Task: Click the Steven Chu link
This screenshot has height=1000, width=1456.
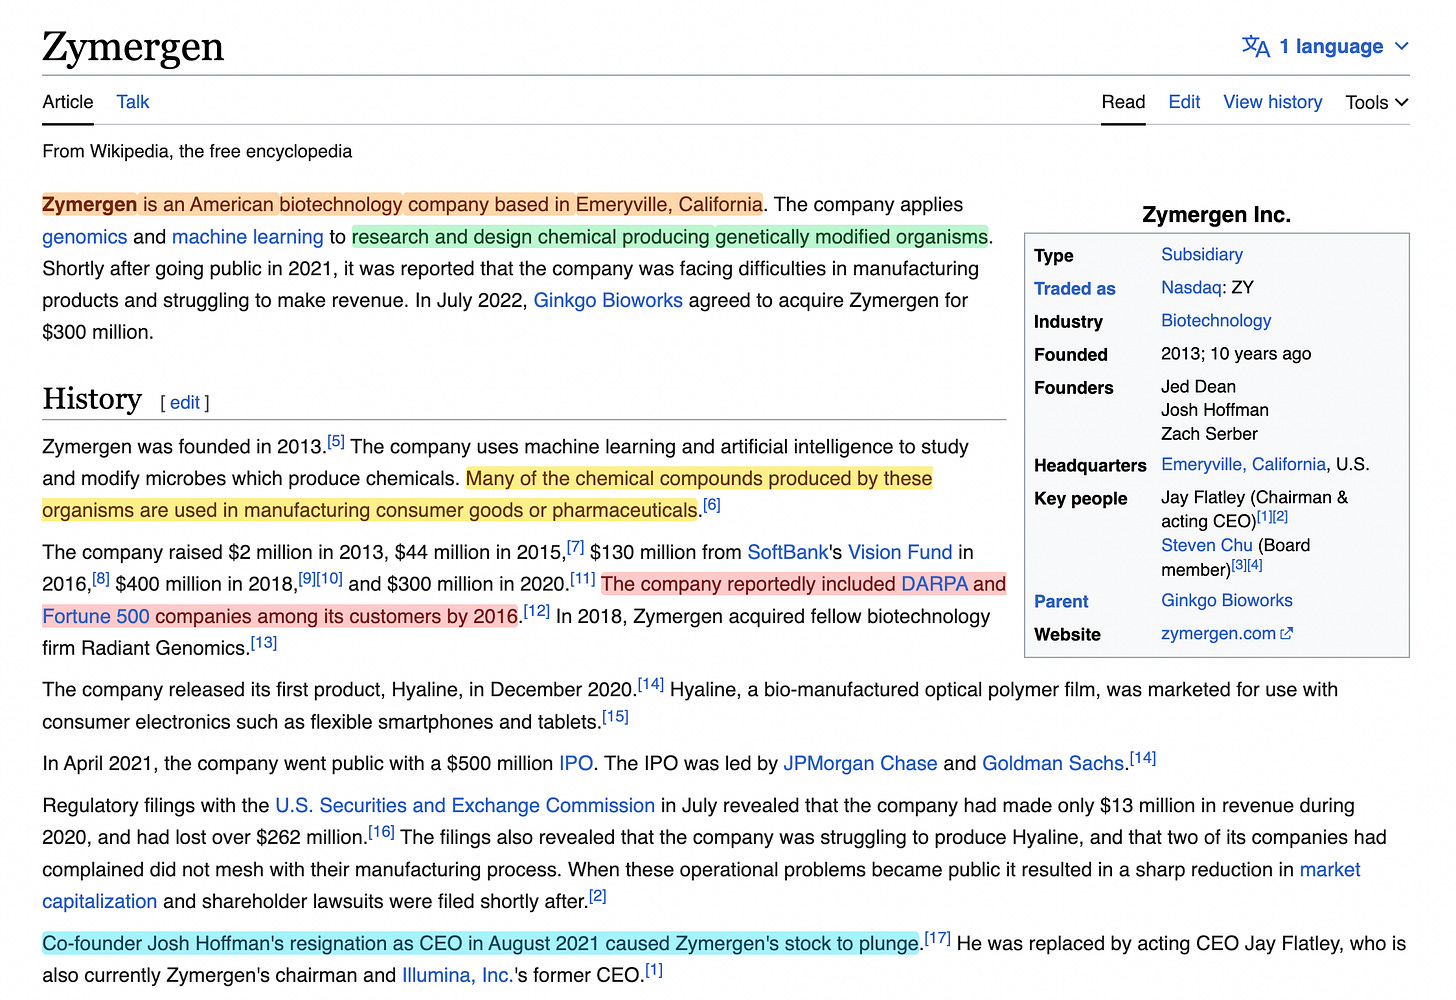Action: tap(1207, 545)
